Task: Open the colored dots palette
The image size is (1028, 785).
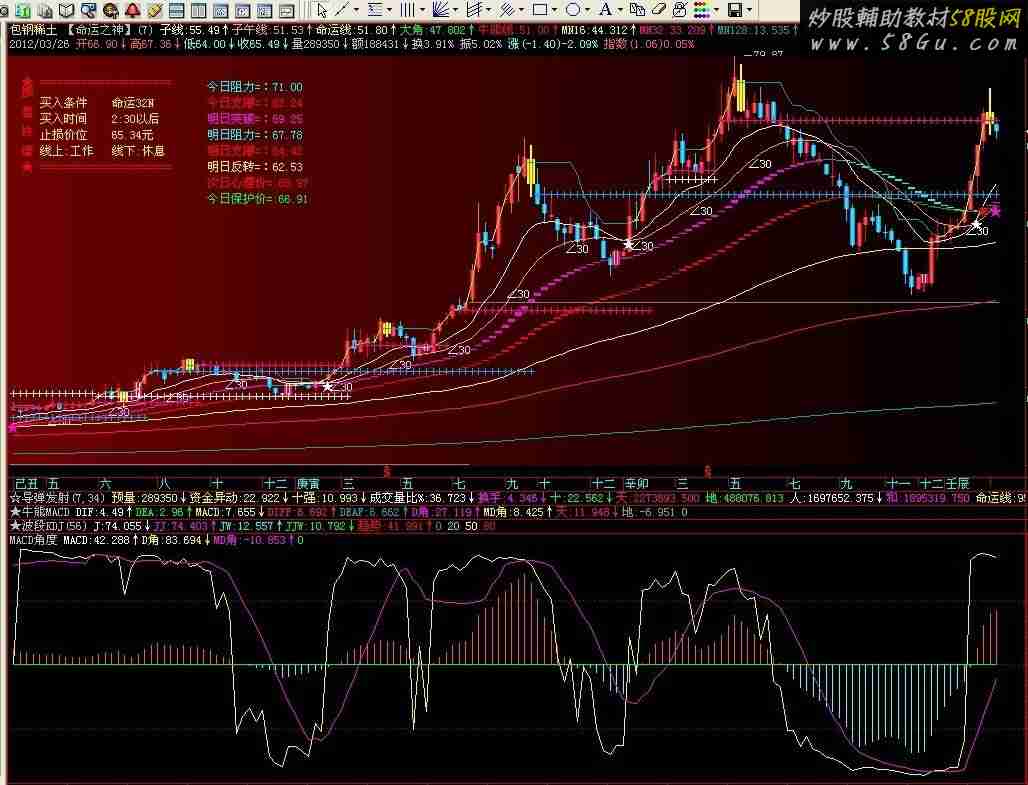Action: pyautogui.click(x=702, y=10)
